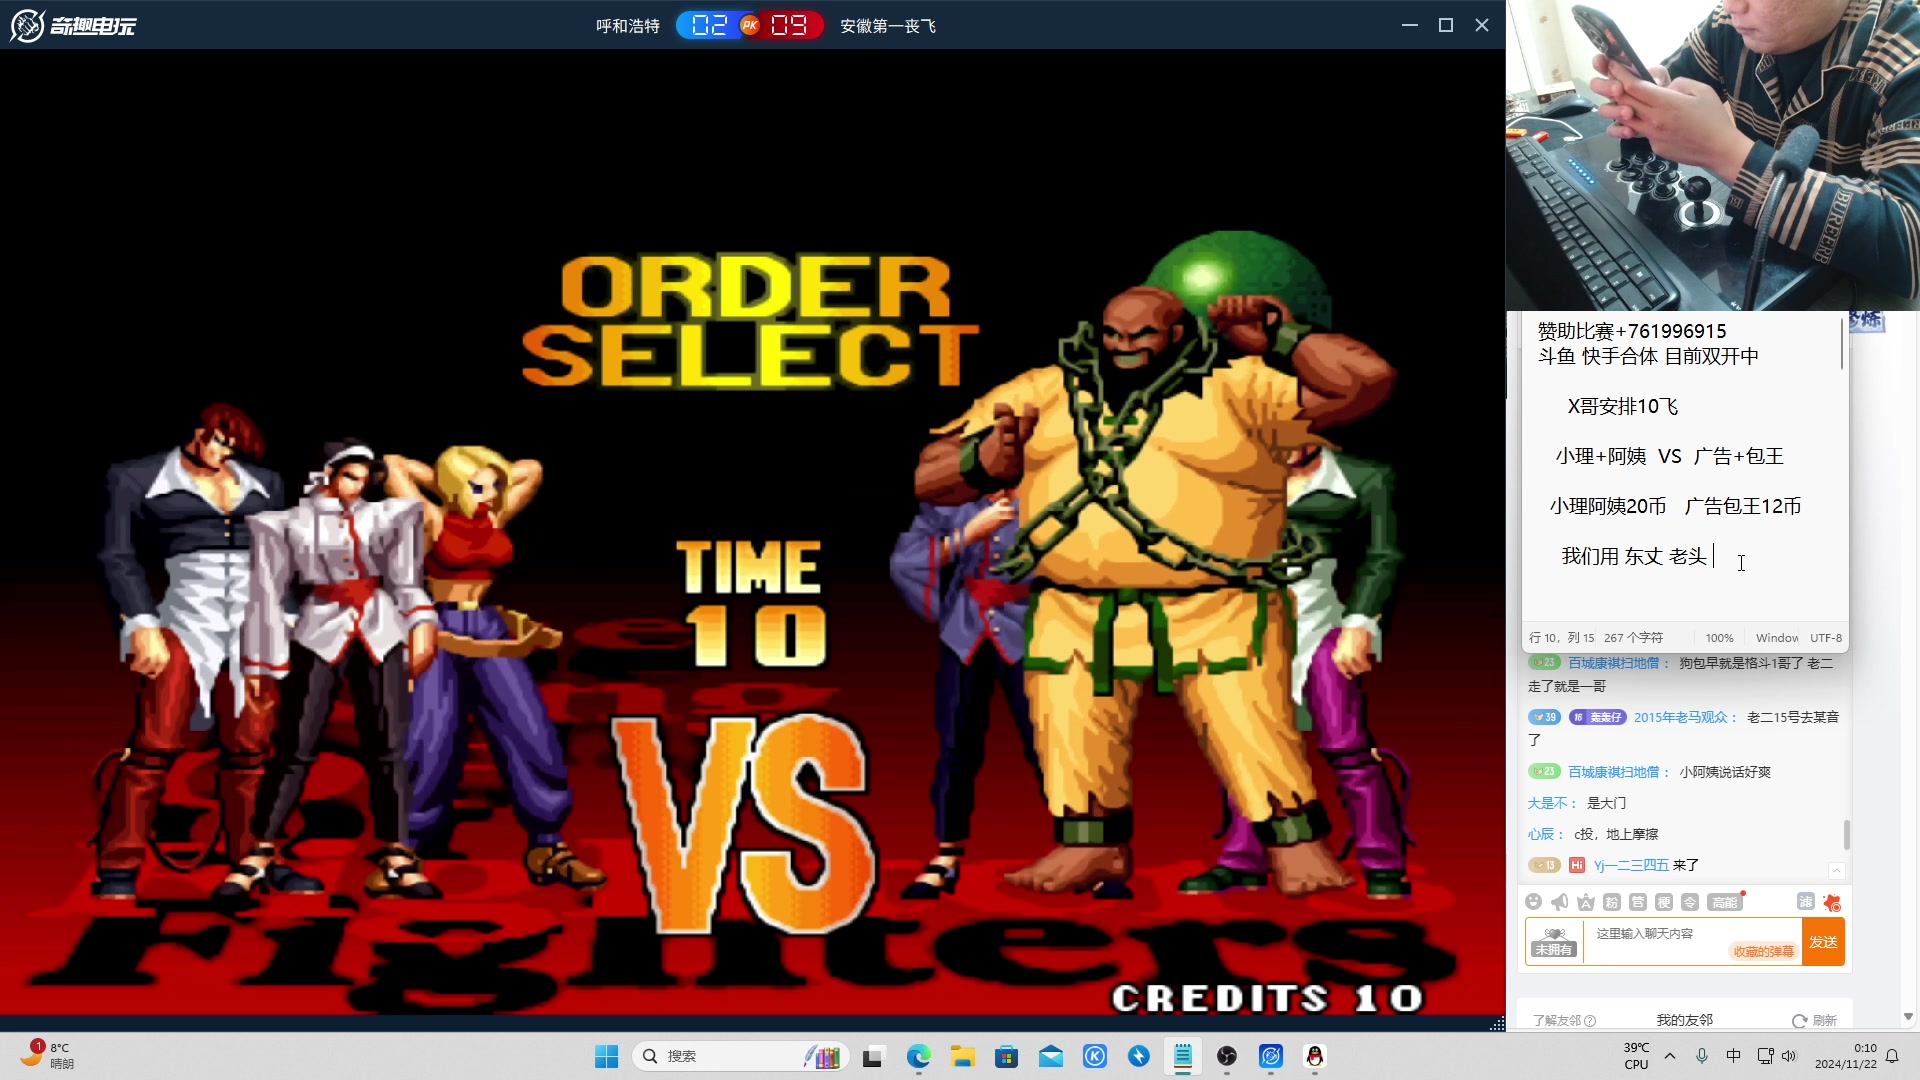The height and width of the screenshot is (1080, 1920).
Task: Click player name 呼和浩特
Action: pyautogui.click(x=628, y=26)
